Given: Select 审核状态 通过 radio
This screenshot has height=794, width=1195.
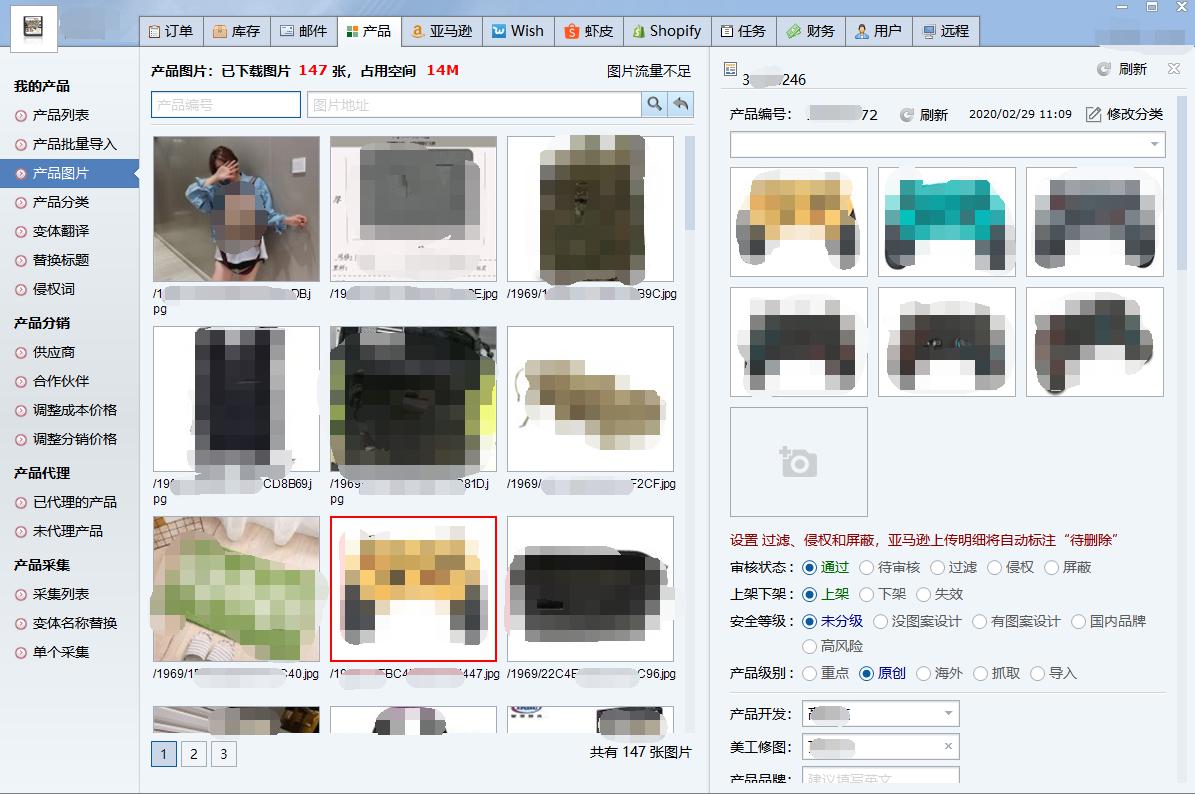Looking at the screenshot, I should (809, 568).
